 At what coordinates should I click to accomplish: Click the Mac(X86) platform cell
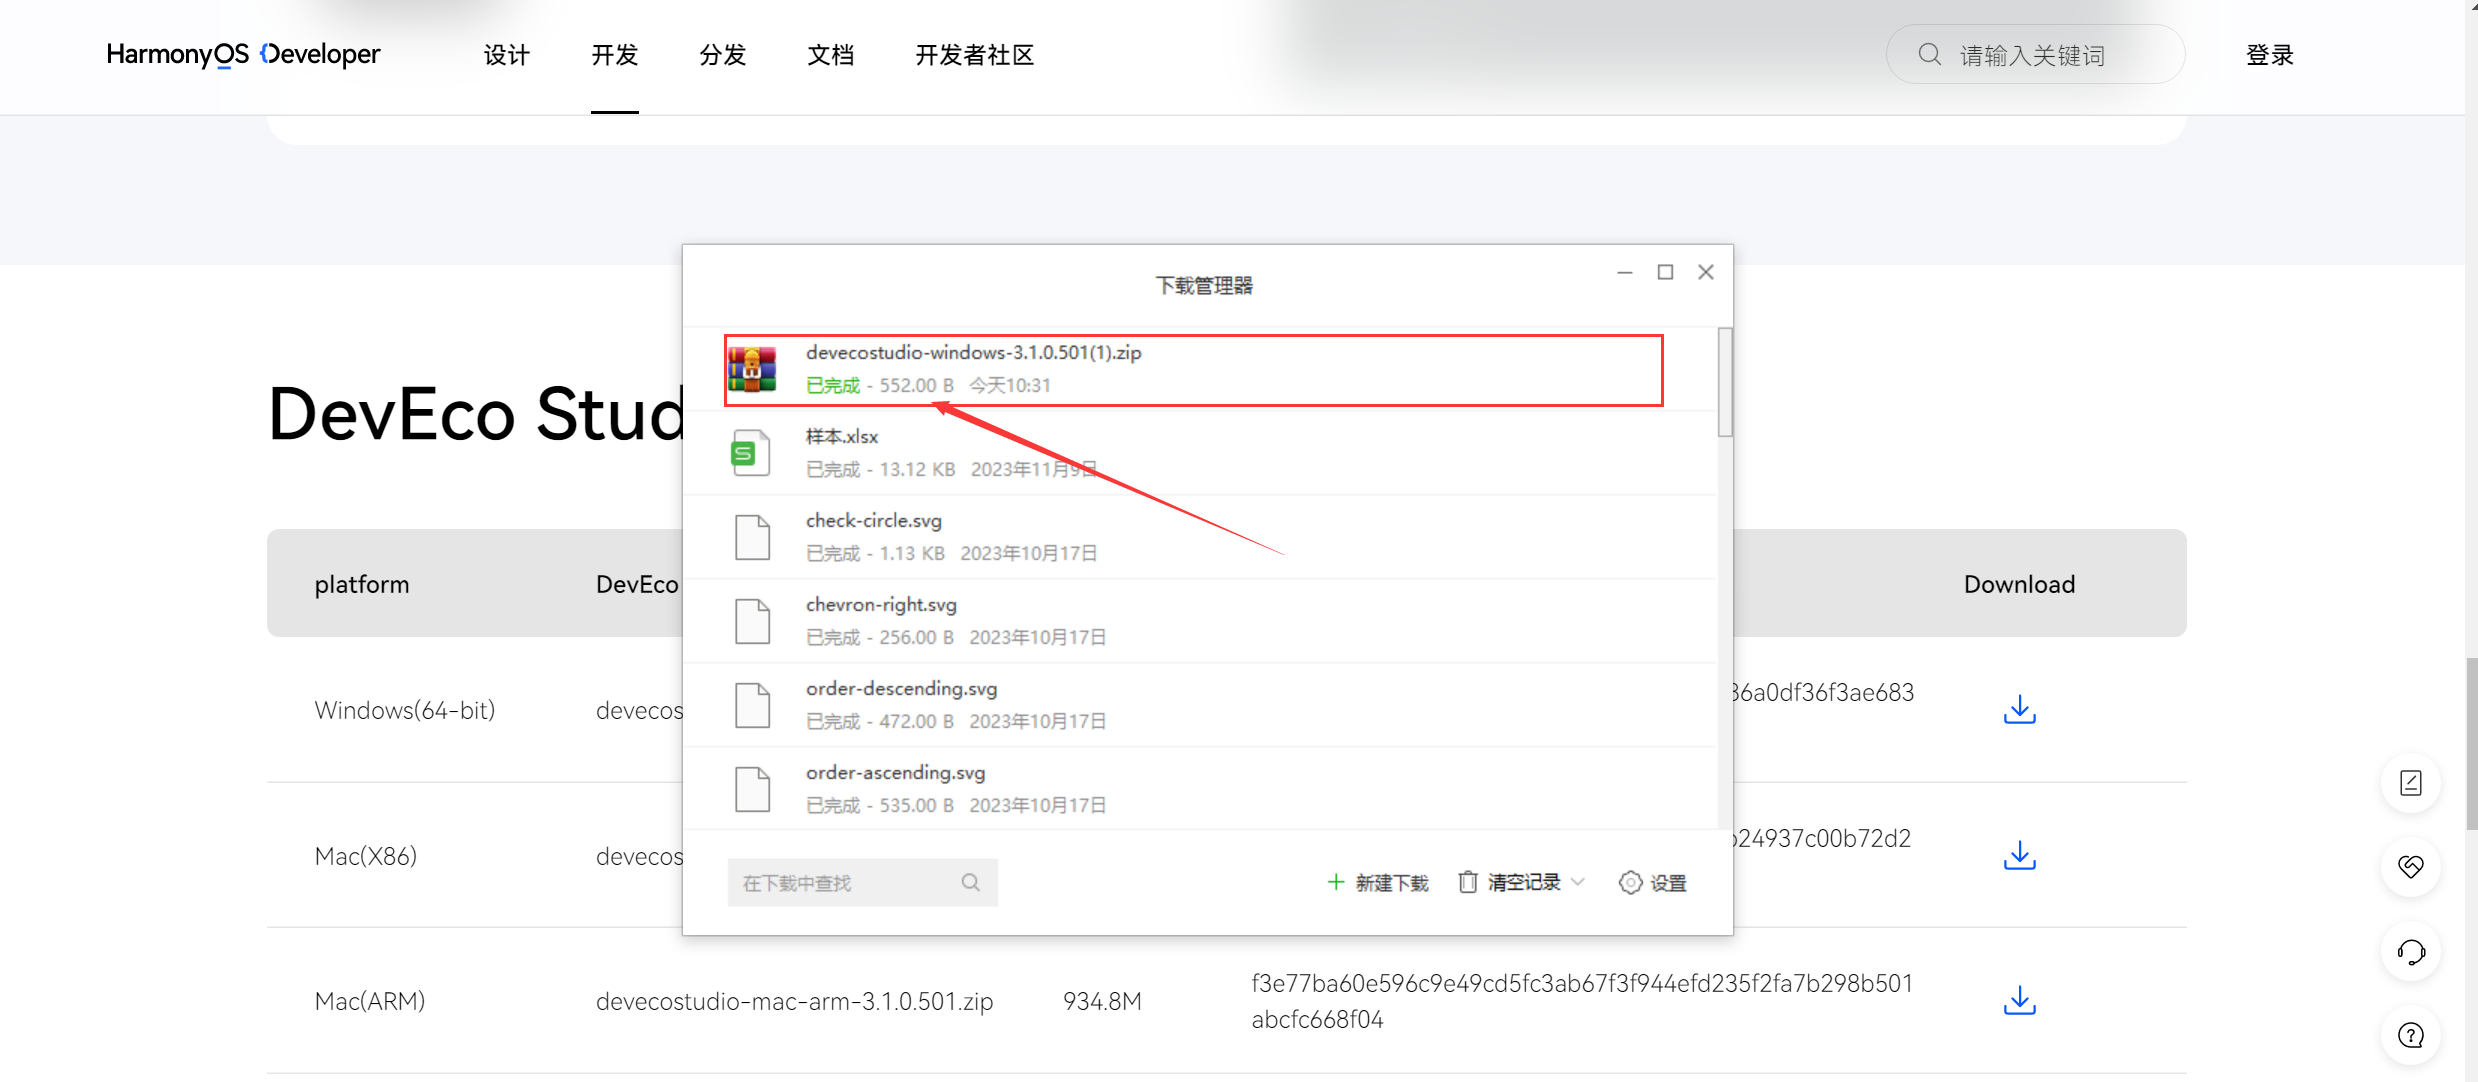pos(365,856)
